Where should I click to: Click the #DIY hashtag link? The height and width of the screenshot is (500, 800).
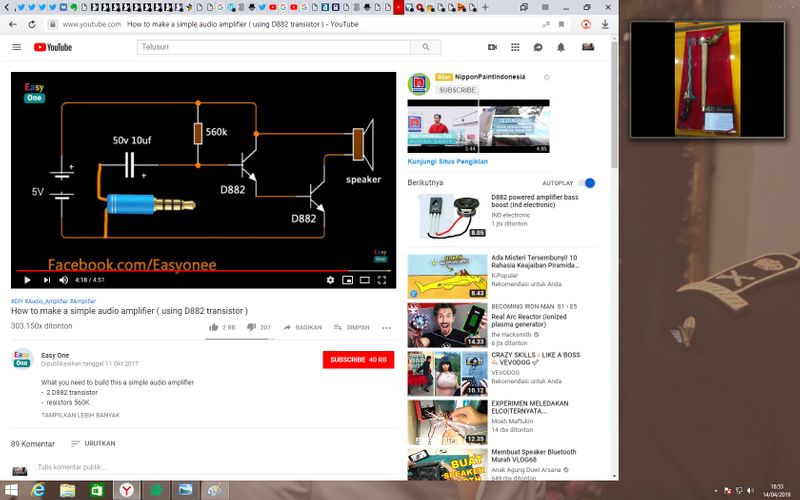(x=17, y=301)
